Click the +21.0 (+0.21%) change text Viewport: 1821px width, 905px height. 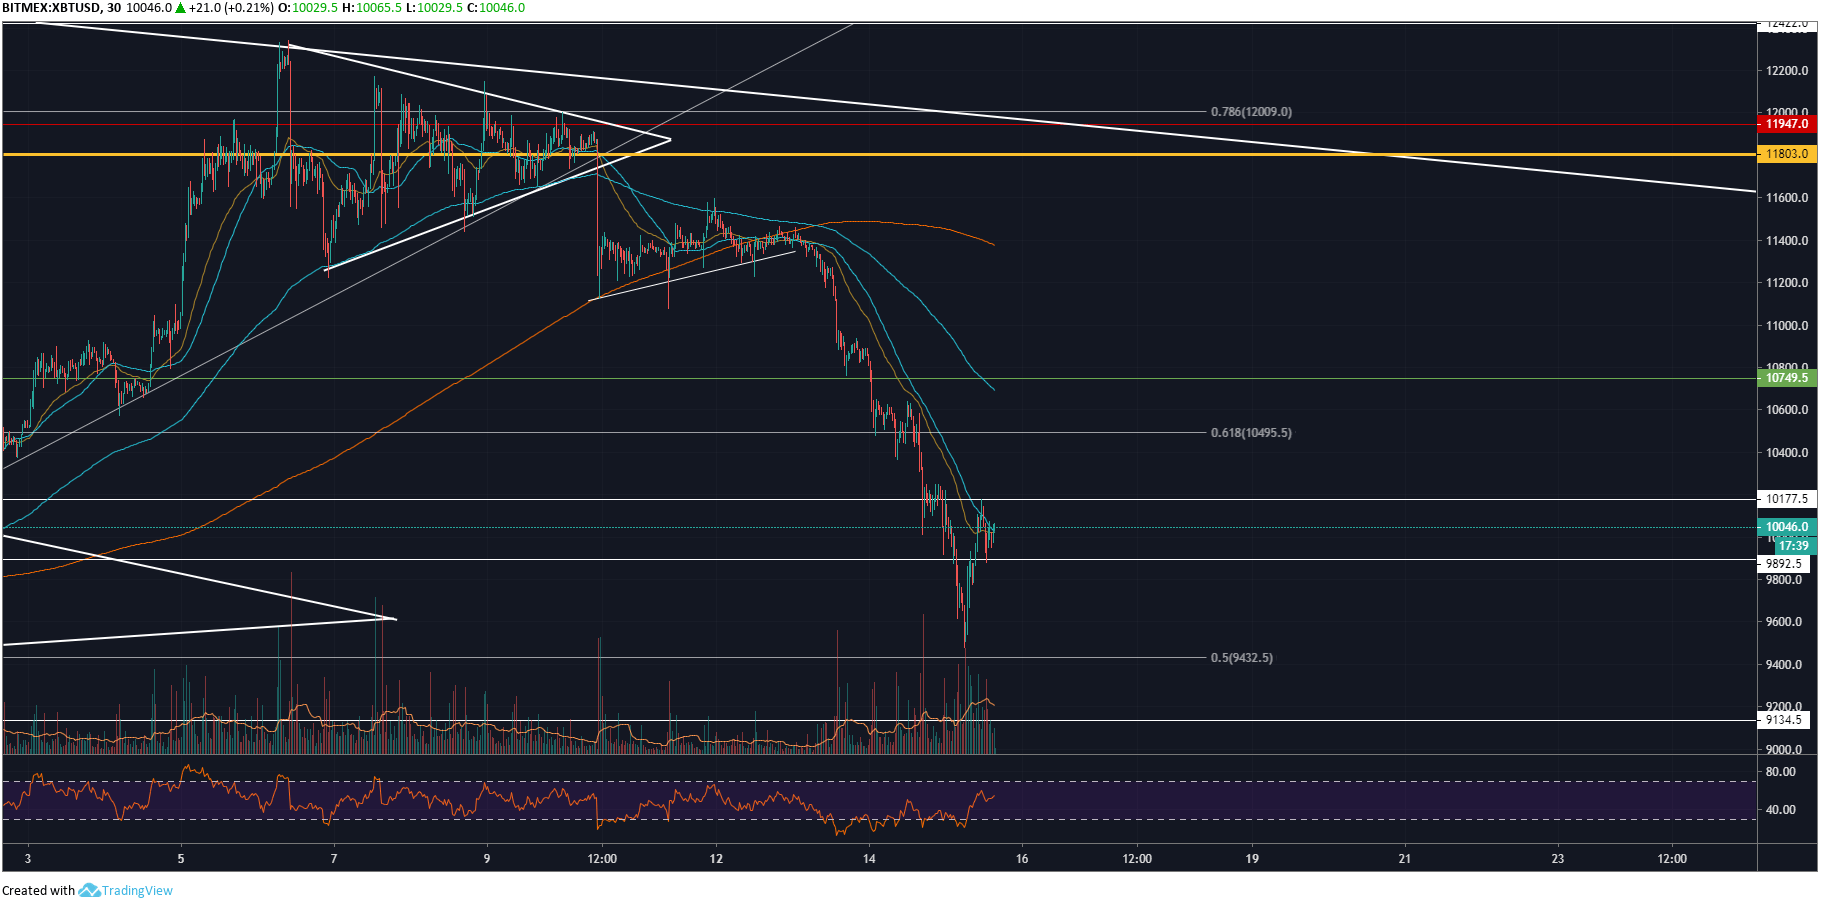click(231, 8)
